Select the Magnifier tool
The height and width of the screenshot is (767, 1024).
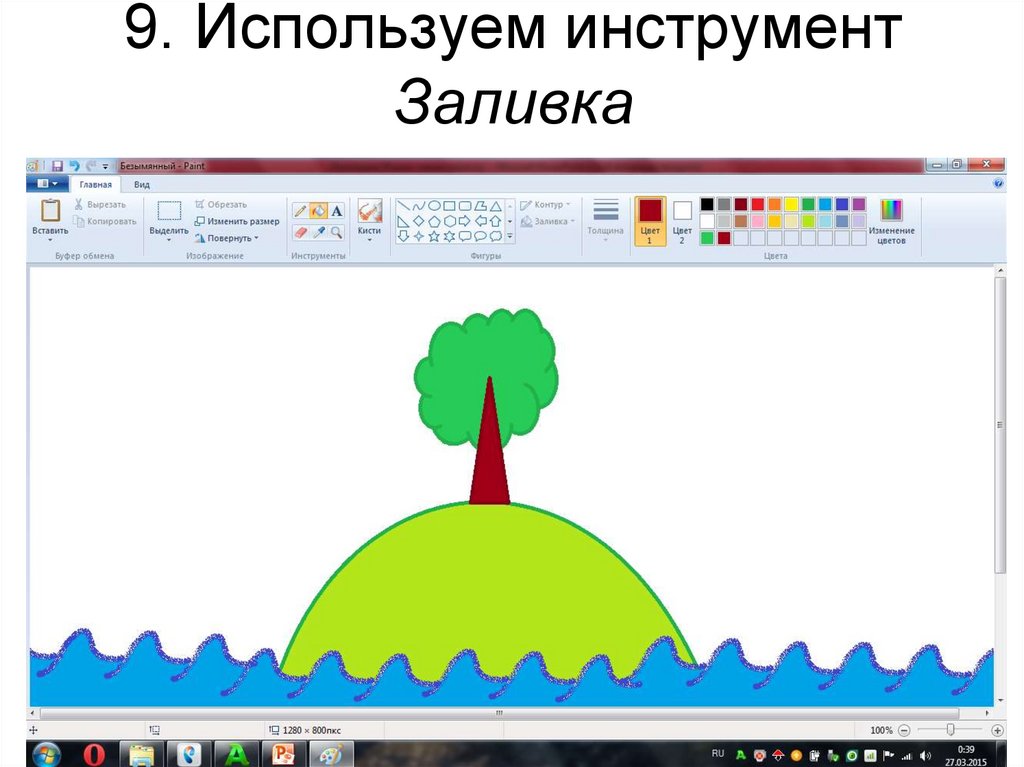336,234
